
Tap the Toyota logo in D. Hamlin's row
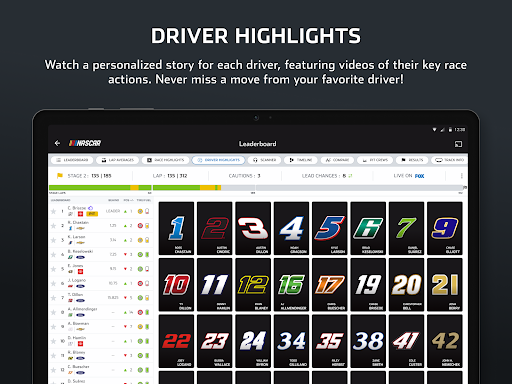pos(80,344)
